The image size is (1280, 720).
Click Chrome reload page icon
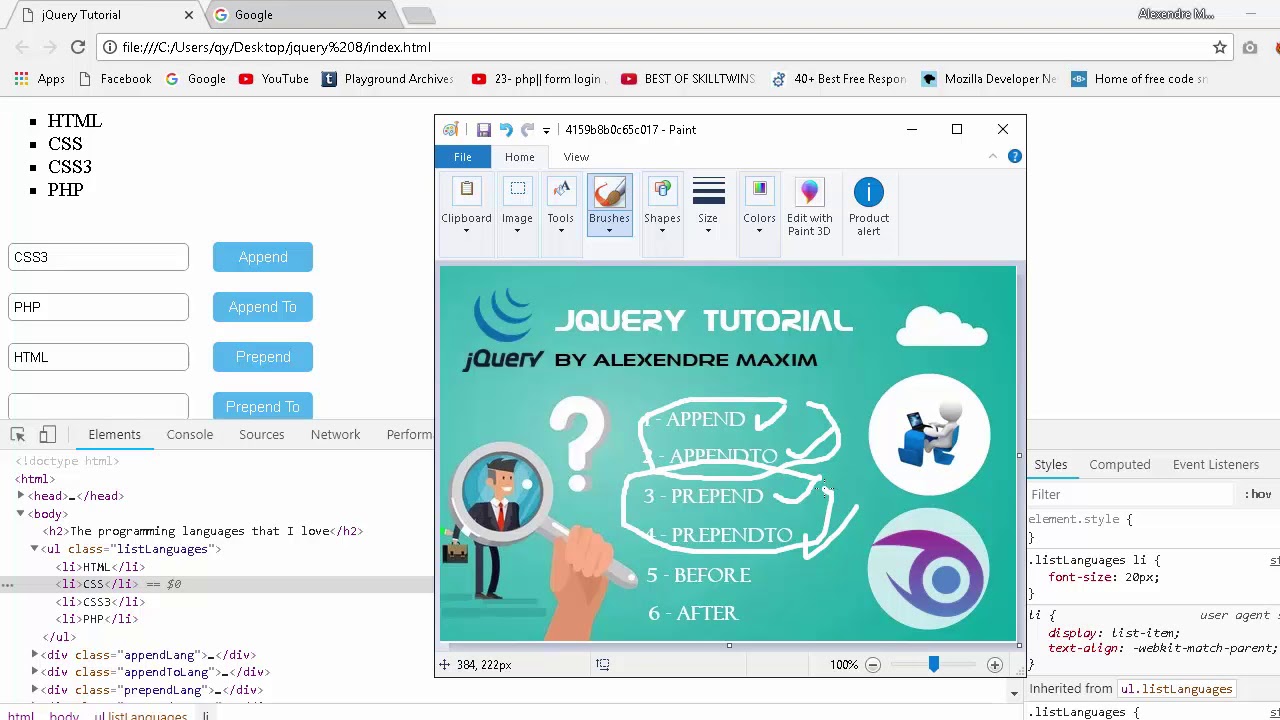point(77,47)
